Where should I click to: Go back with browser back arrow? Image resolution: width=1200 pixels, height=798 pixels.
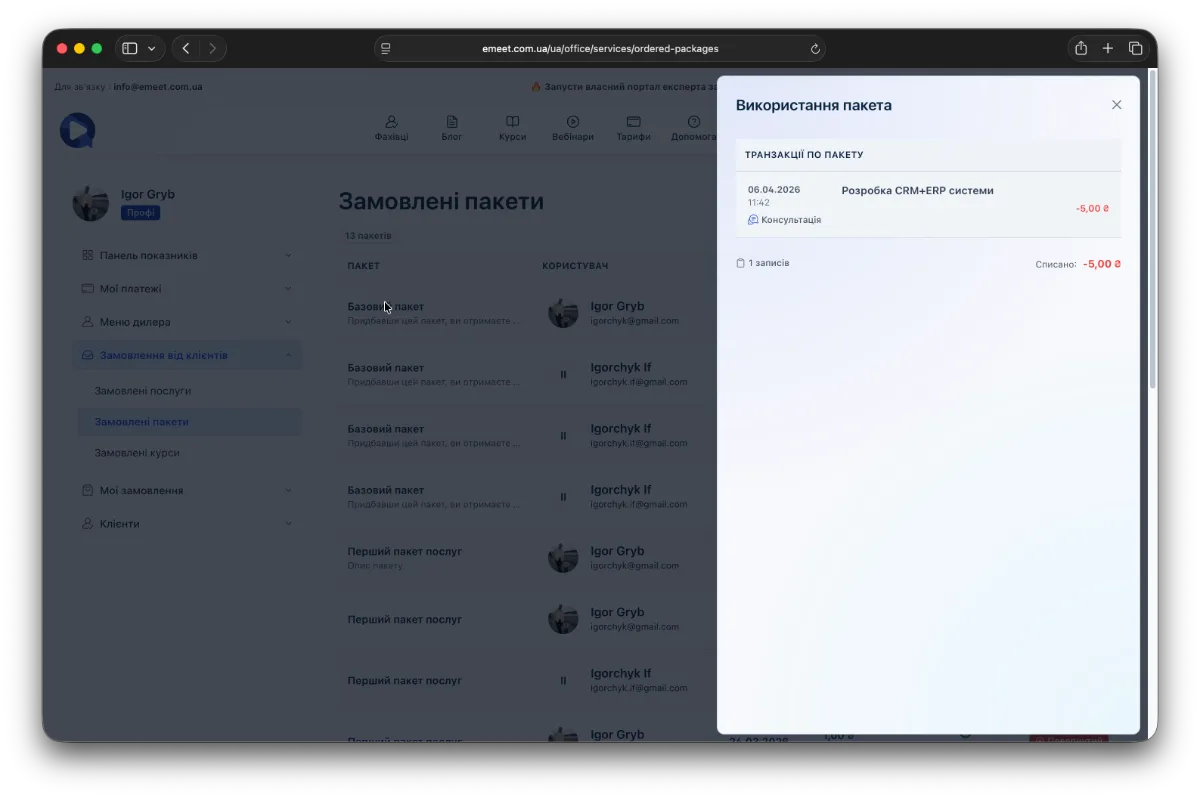pos(186,48)
